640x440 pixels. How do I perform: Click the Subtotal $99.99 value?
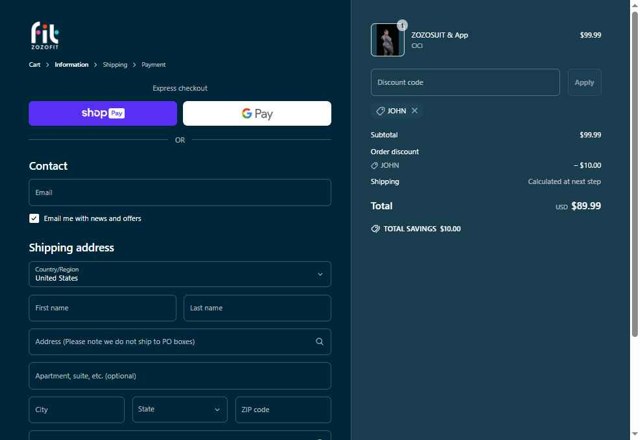pyautogui.click(x=590, y=135)
